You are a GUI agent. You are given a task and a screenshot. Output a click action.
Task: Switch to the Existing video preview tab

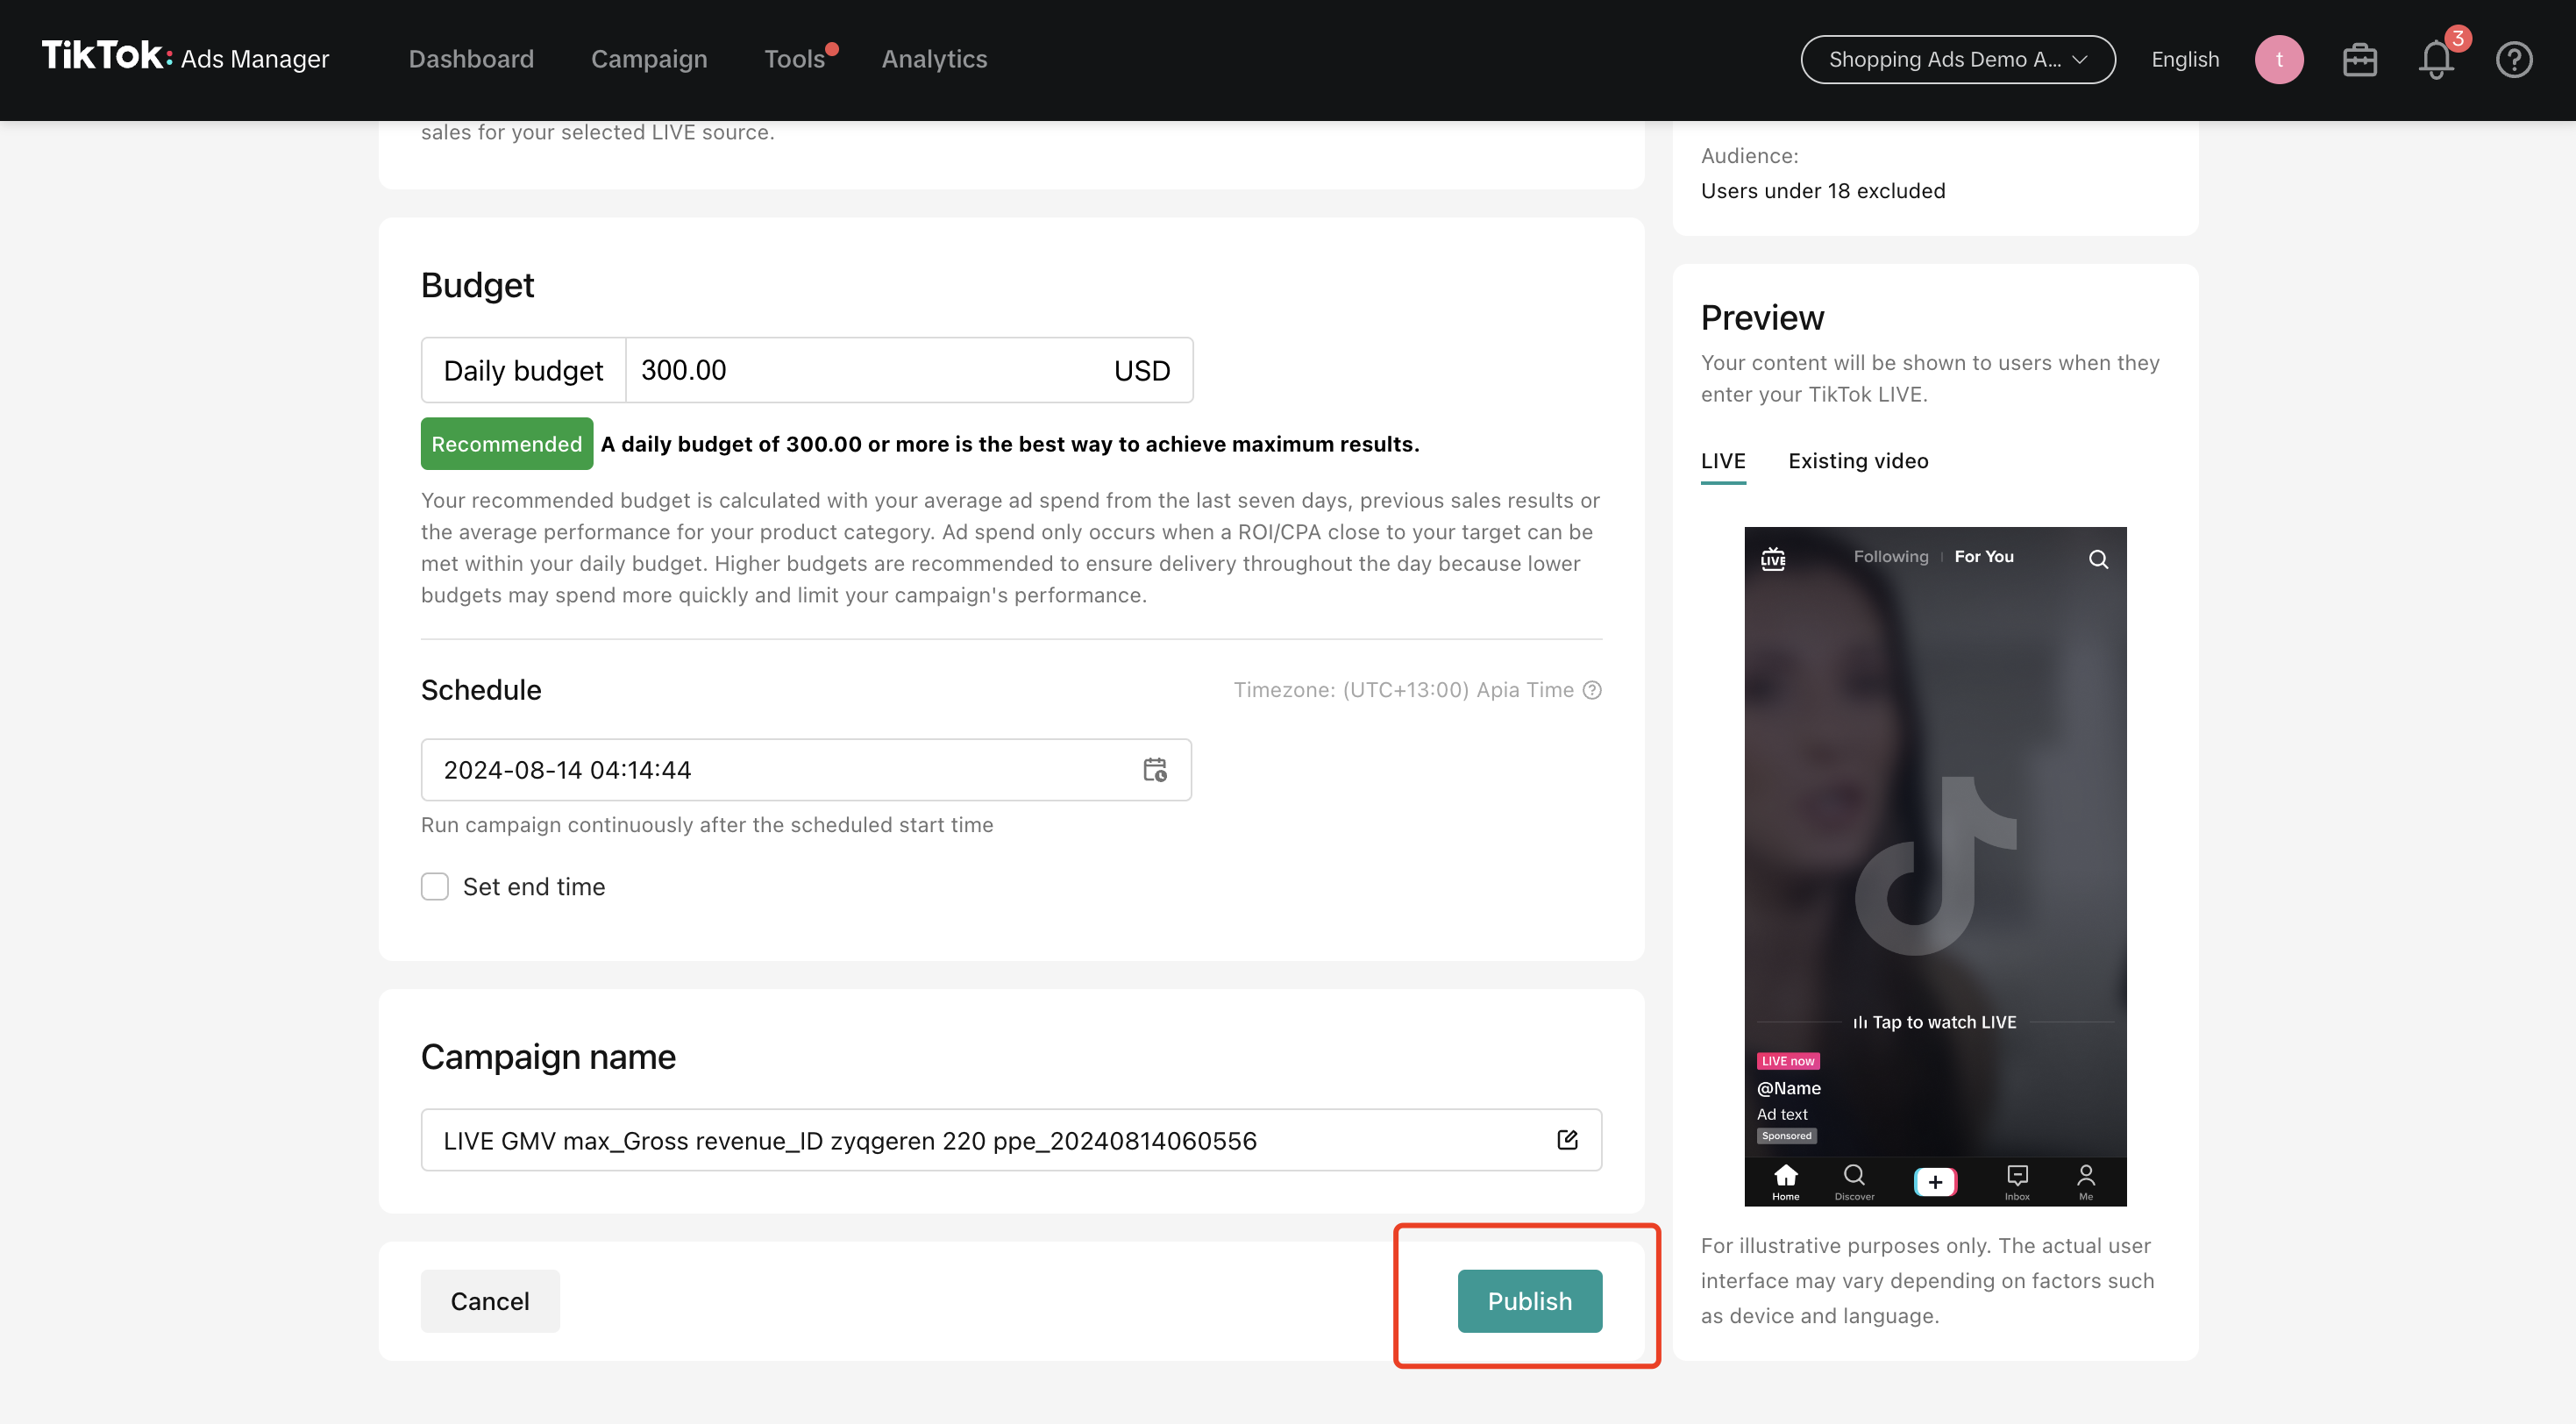pyautogui.click(x=1858, y=461)
